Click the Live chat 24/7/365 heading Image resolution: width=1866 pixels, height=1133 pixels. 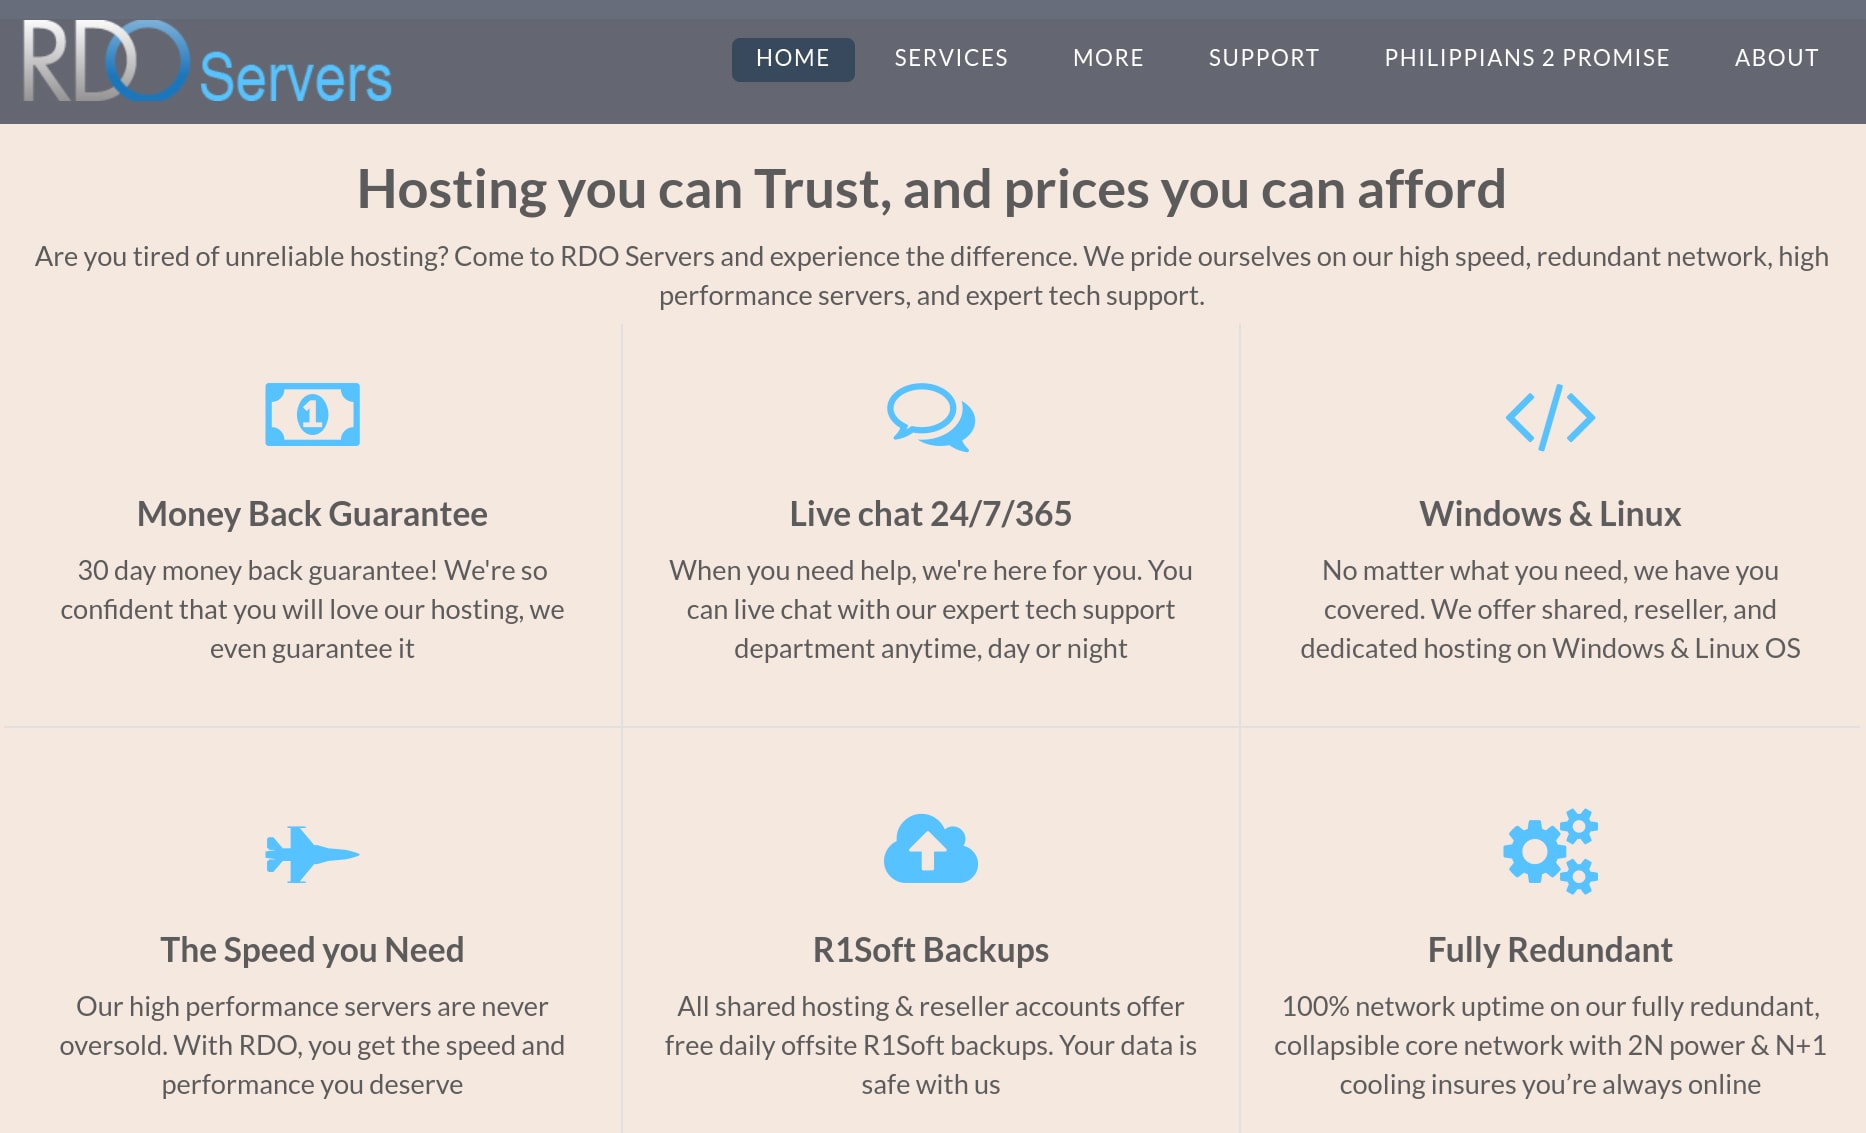pos(931,514)
